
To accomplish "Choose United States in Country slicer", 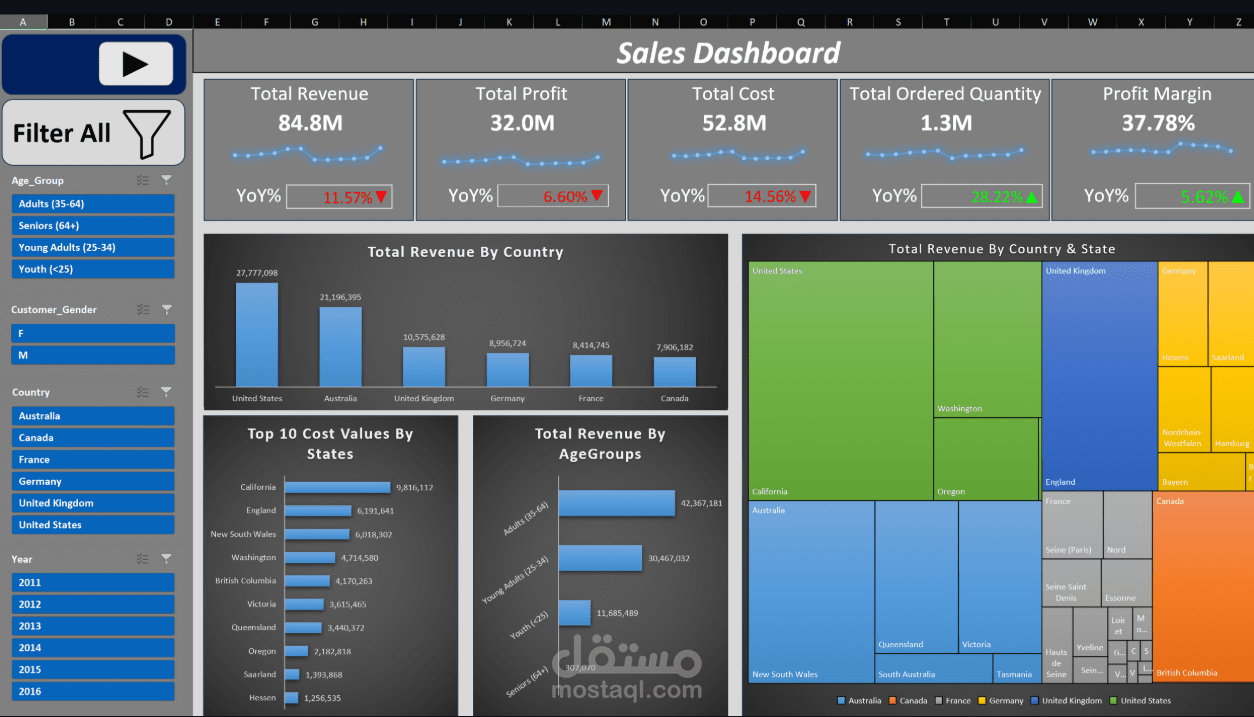I will [x=93, y=525].
